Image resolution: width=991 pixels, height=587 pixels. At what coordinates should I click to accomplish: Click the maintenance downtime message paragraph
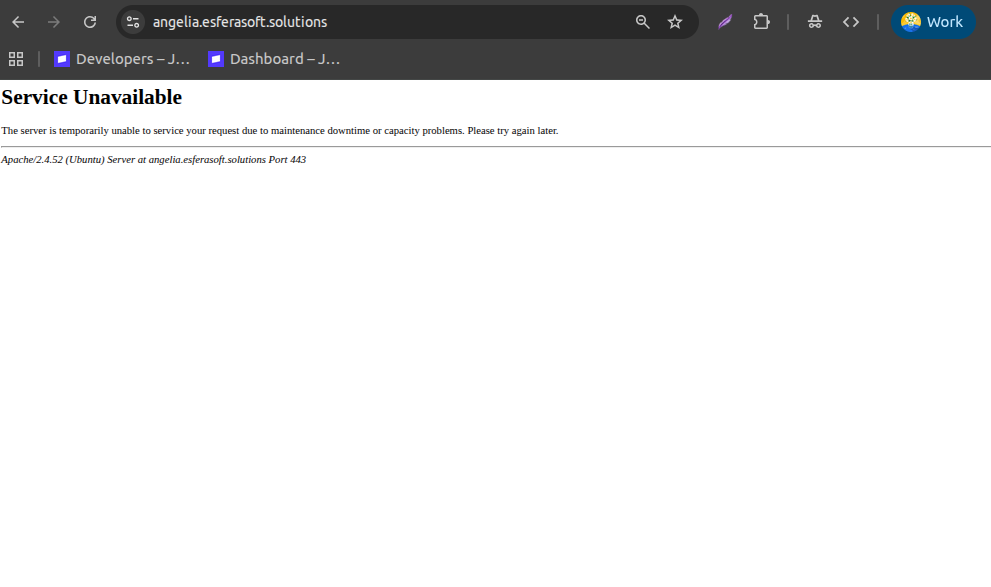(x=280, y=131)
